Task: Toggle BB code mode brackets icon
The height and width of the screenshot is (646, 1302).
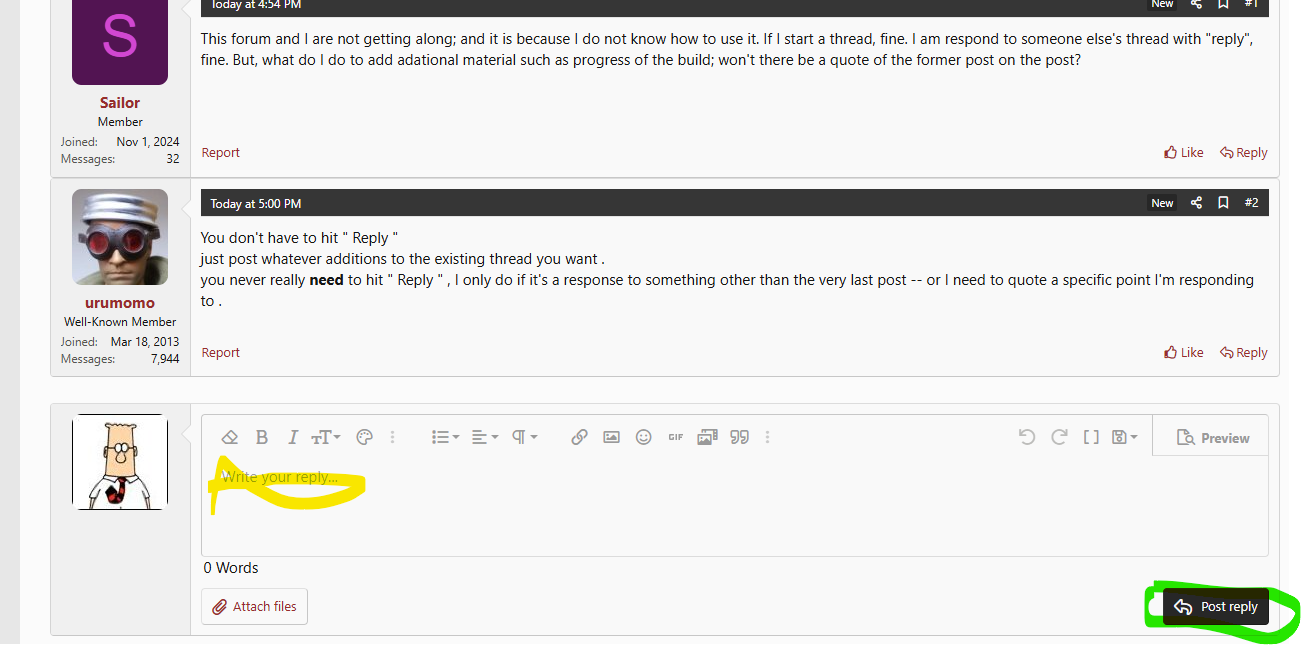Action: [1091, 437]
